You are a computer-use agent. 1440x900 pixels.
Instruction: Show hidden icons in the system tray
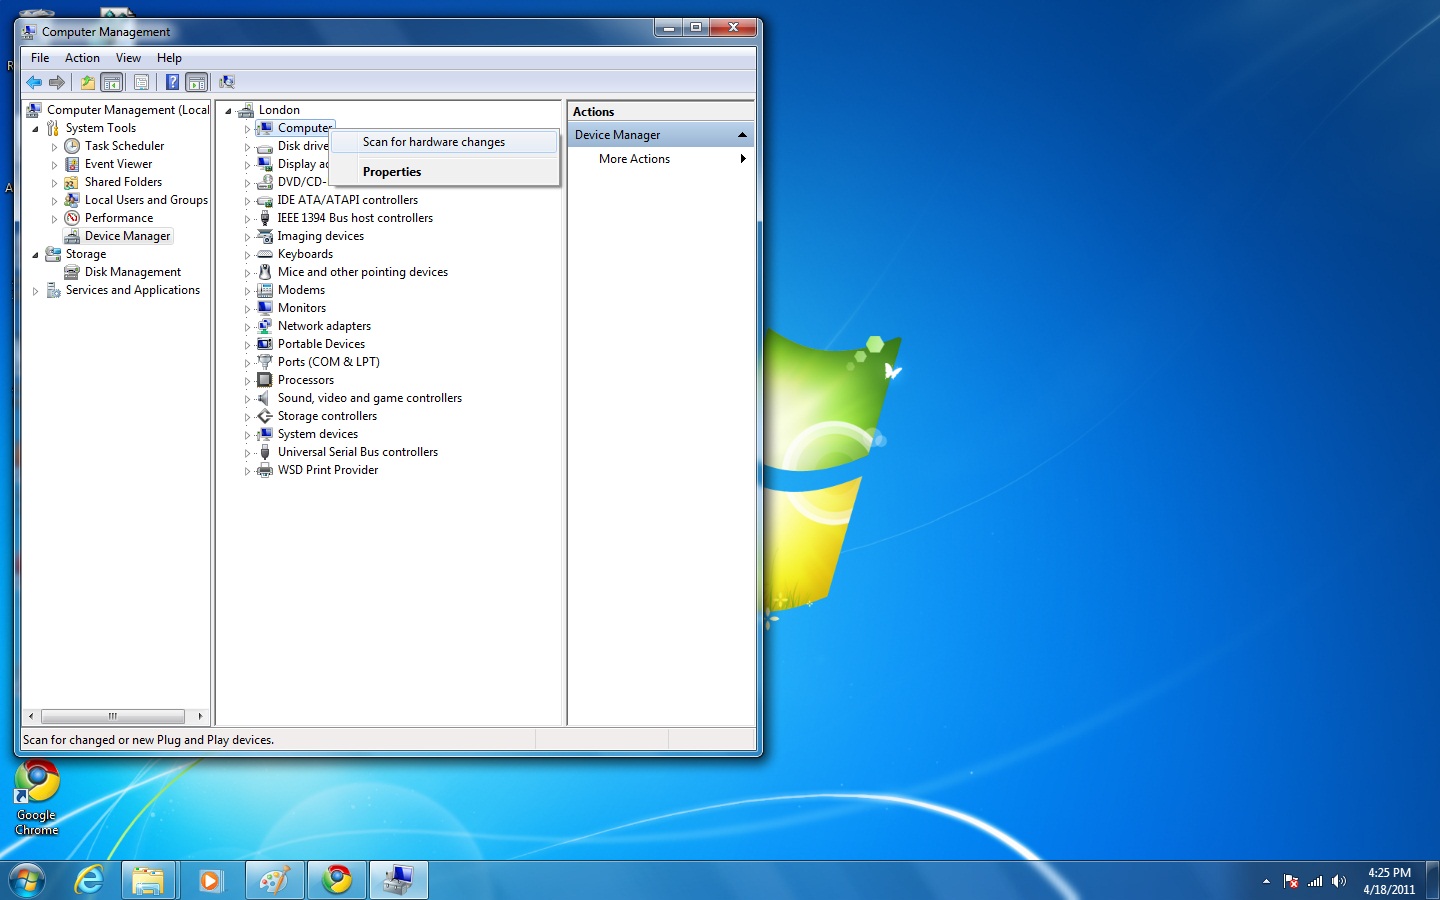[1266, 881]
